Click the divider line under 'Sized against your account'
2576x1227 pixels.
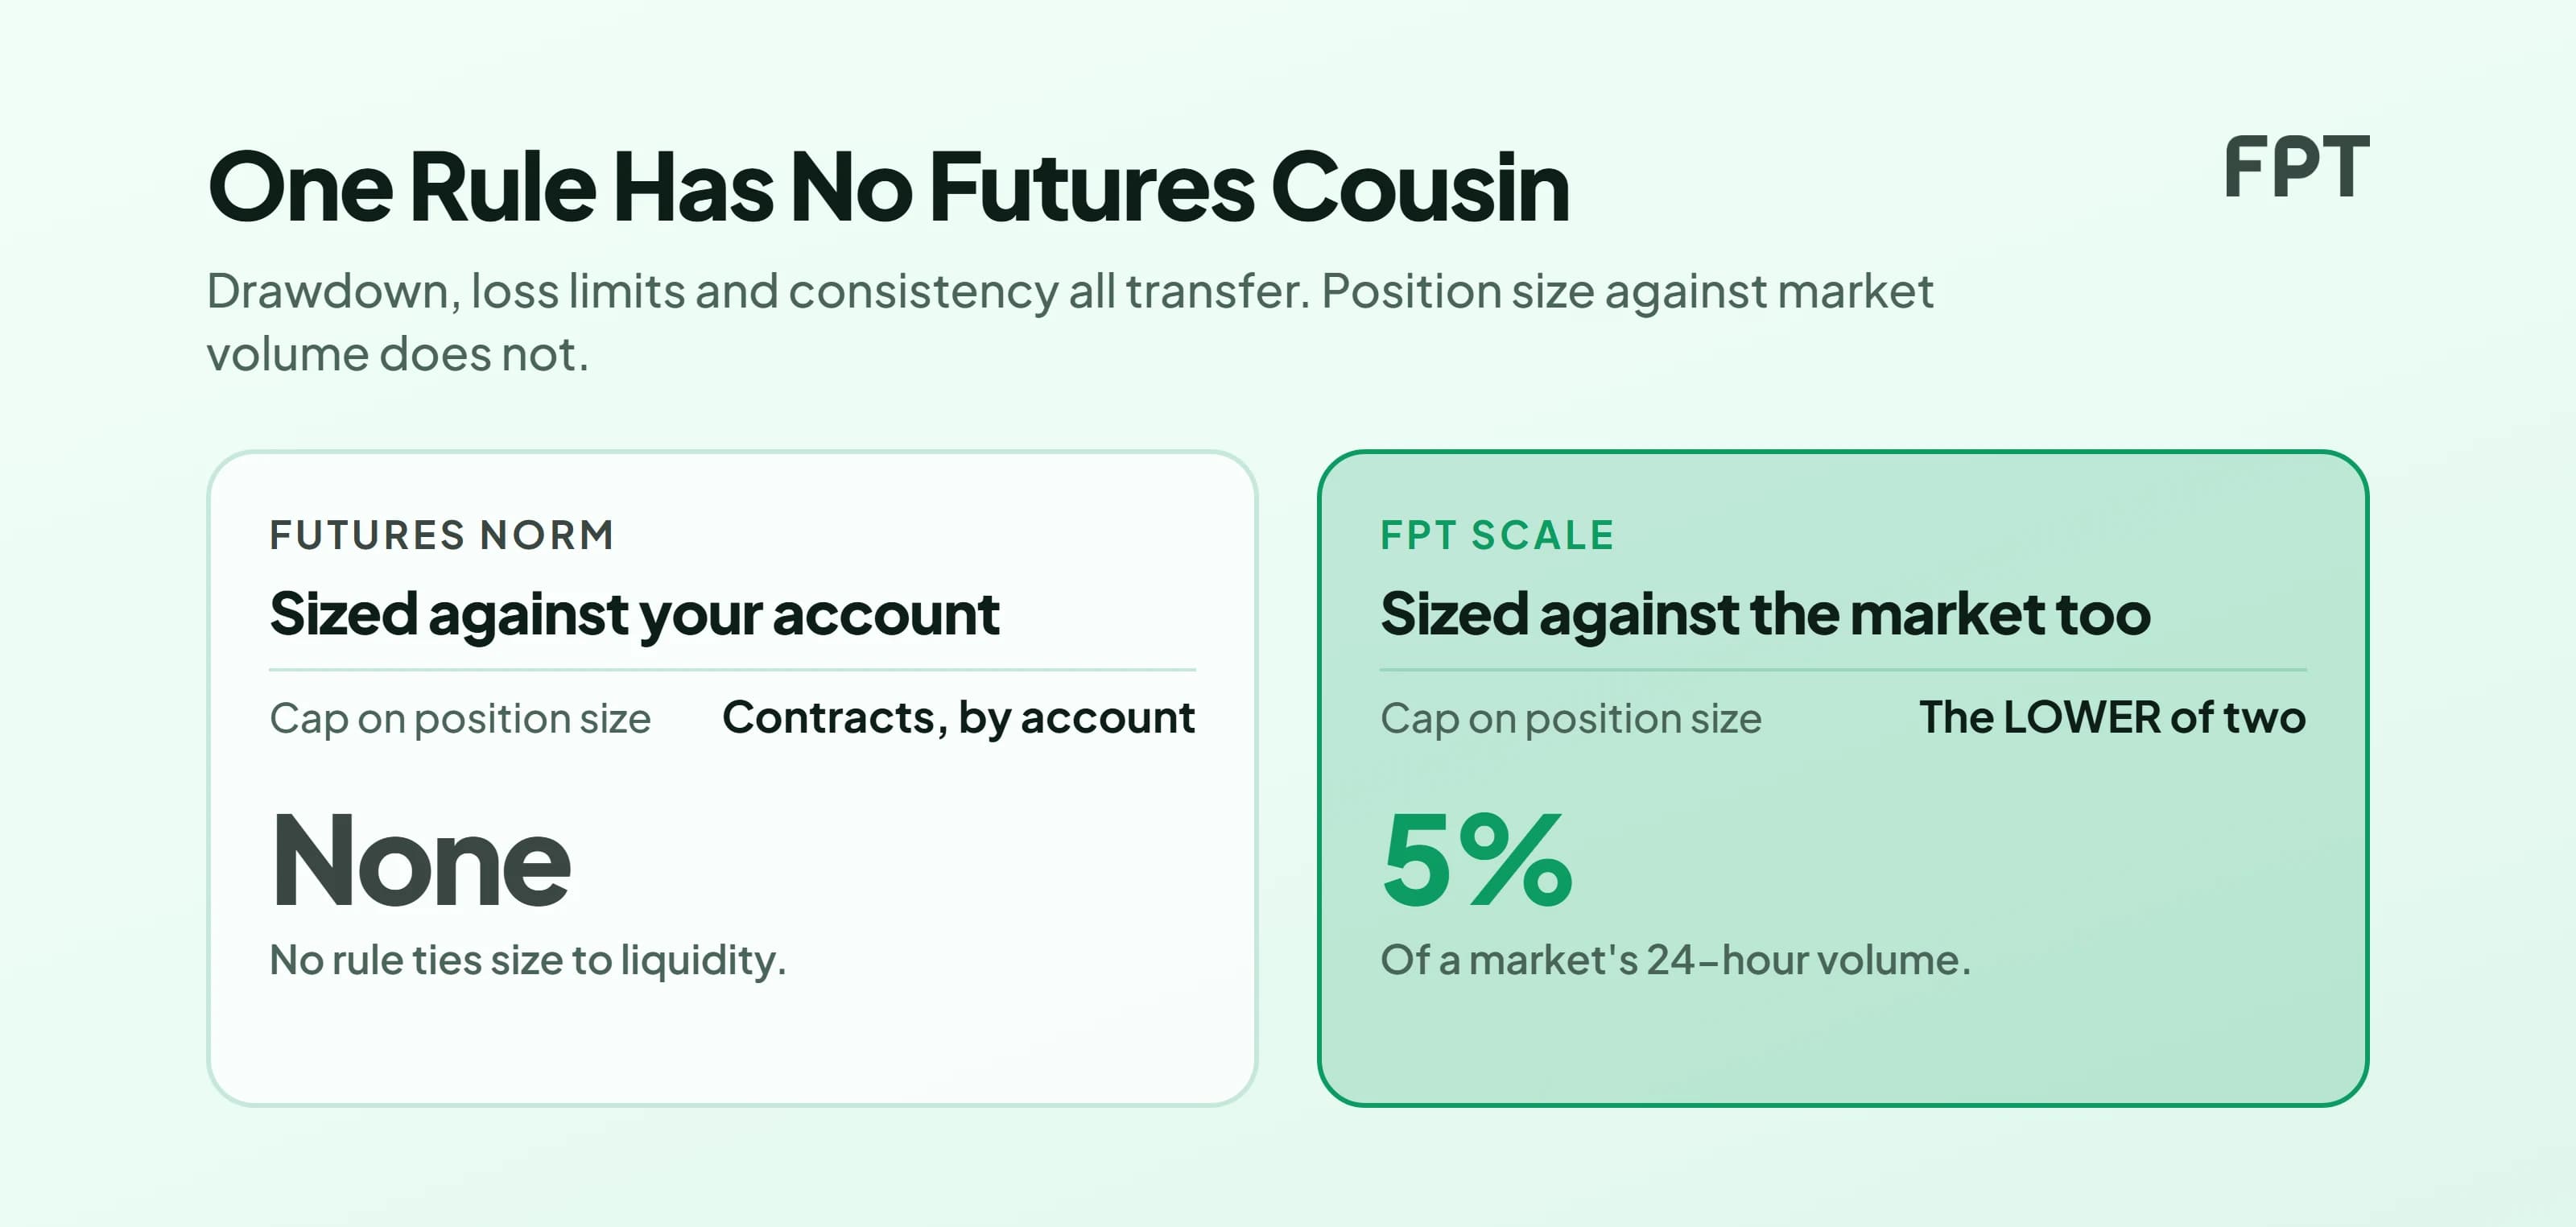click(732, 669)
